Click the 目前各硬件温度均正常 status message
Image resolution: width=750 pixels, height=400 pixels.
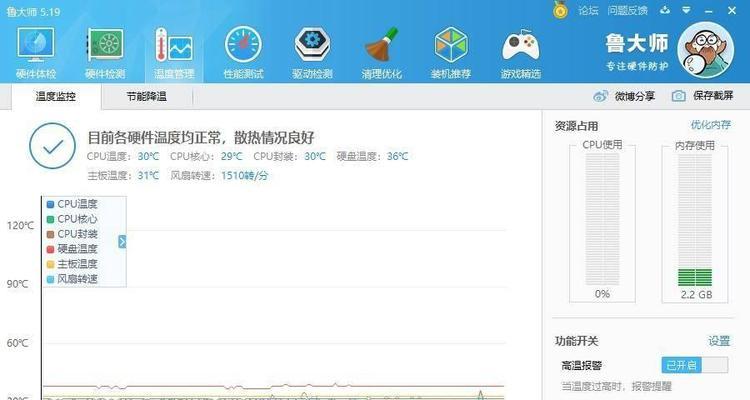201,138
